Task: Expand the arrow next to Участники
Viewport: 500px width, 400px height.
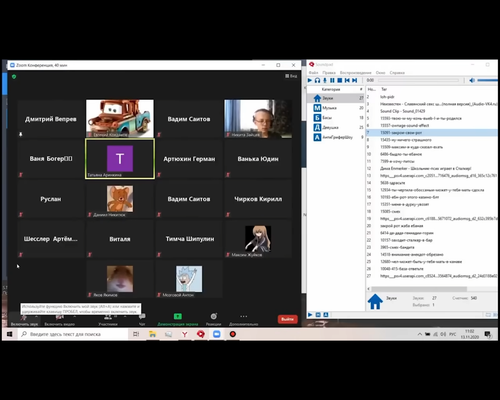Action: pos(125,316)
